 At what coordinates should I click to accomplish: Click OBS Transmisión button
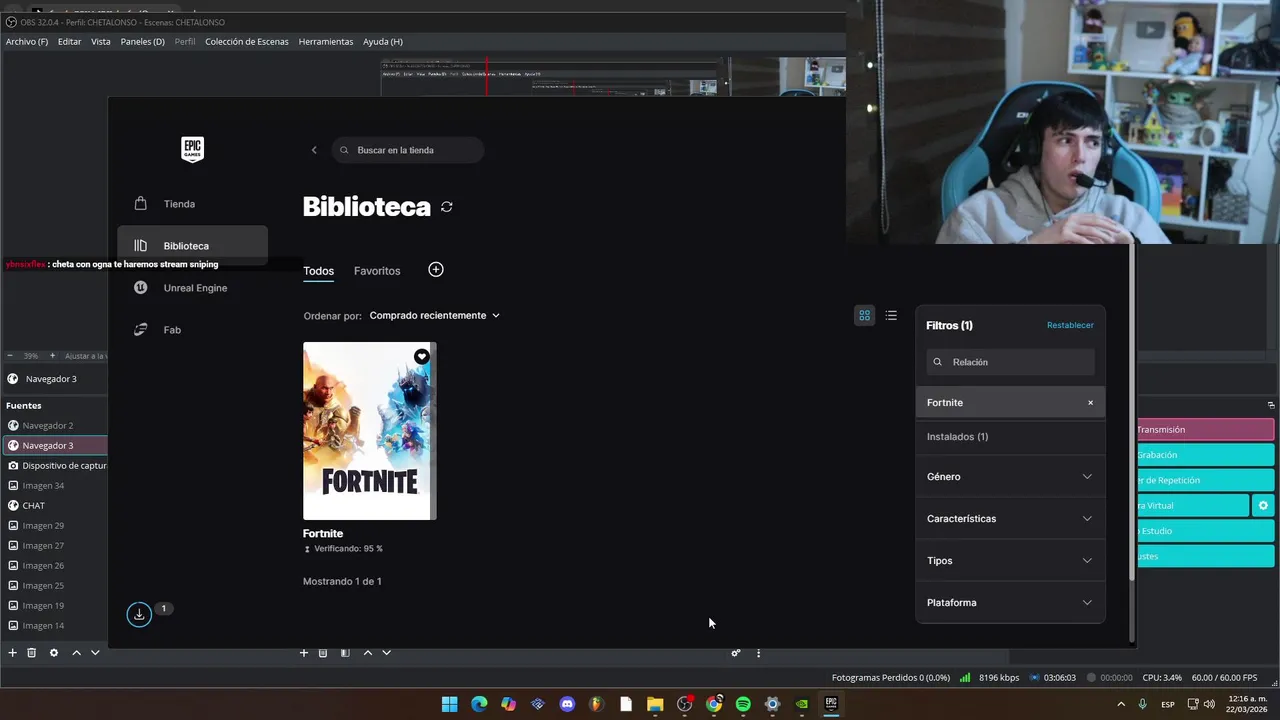point(1205,430)
